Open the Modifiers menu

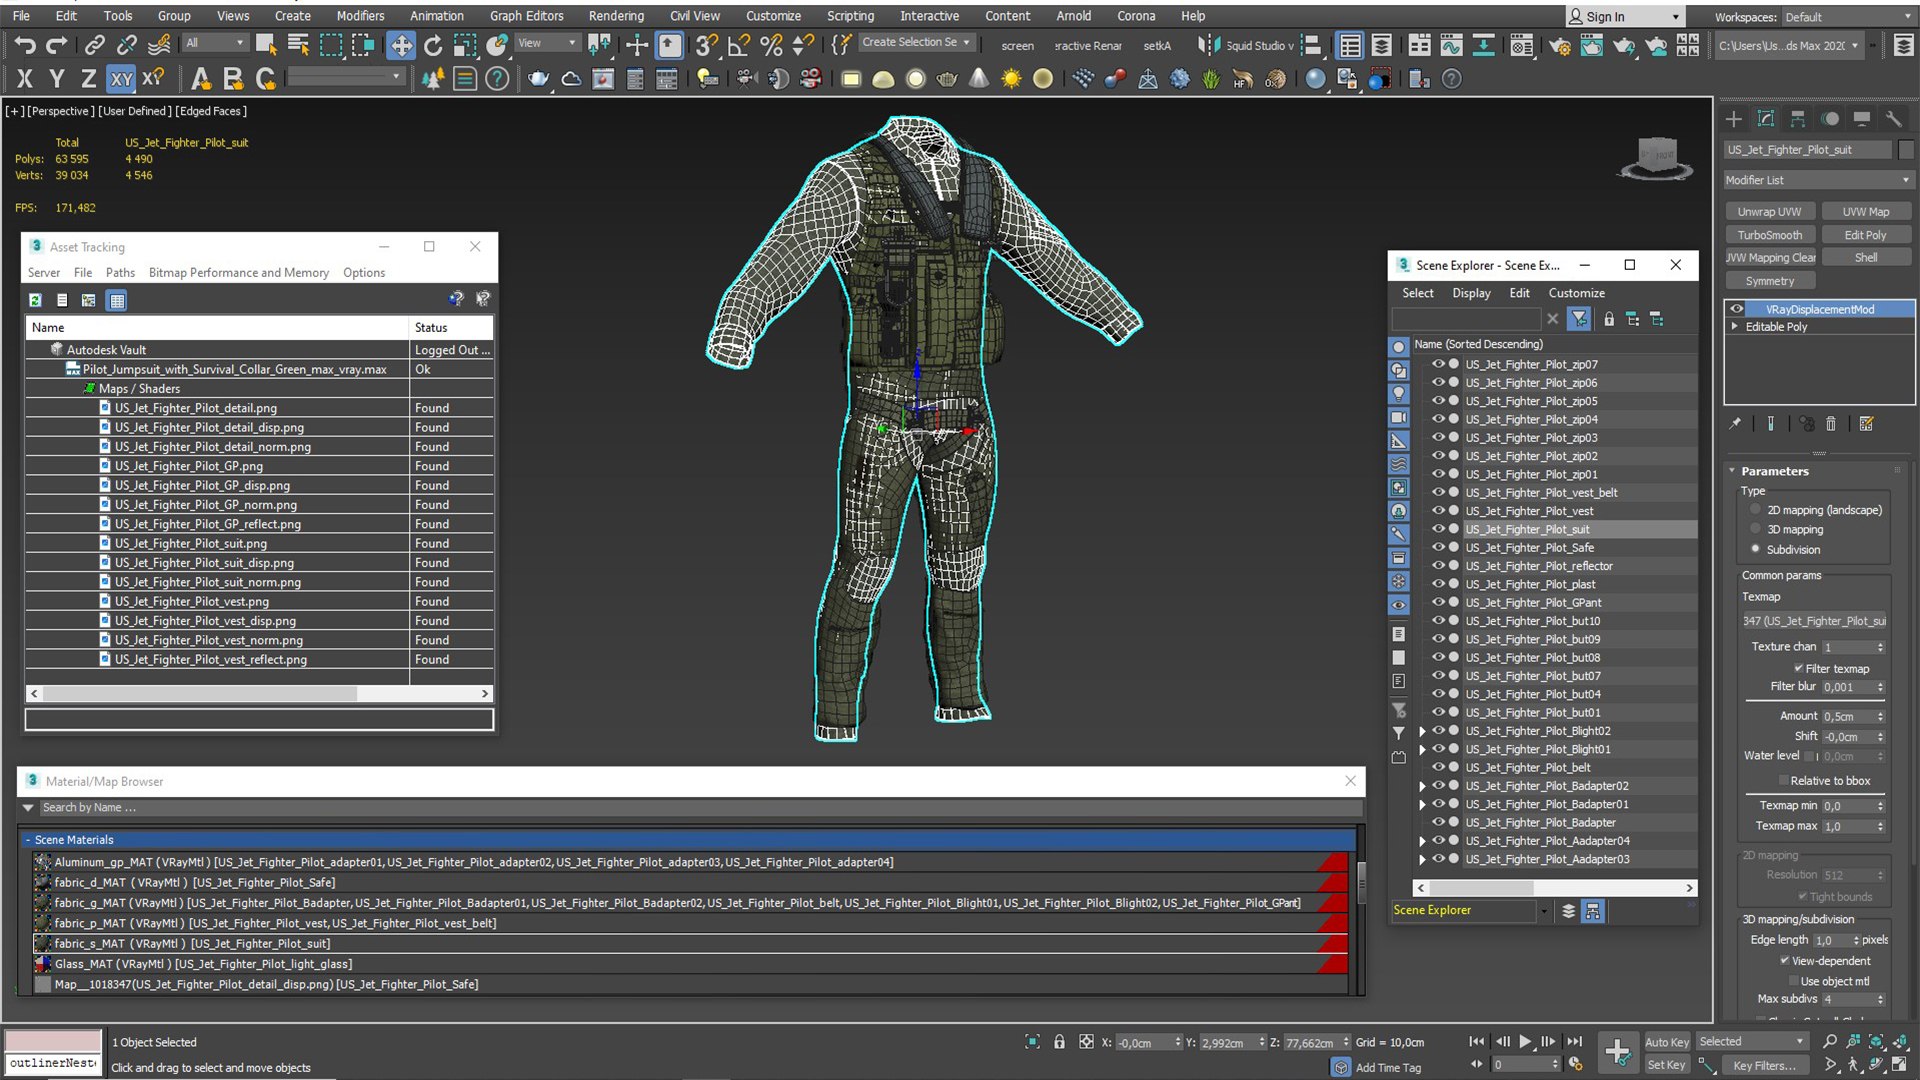point(360,16)
